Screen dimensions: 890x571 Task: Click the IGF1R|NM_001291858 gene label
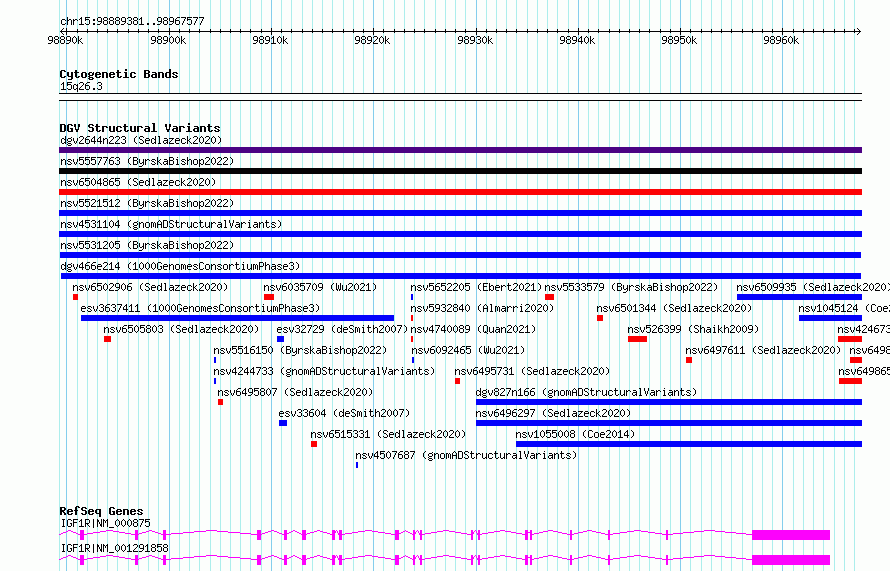pyautogui.click(x=114, y=548)
